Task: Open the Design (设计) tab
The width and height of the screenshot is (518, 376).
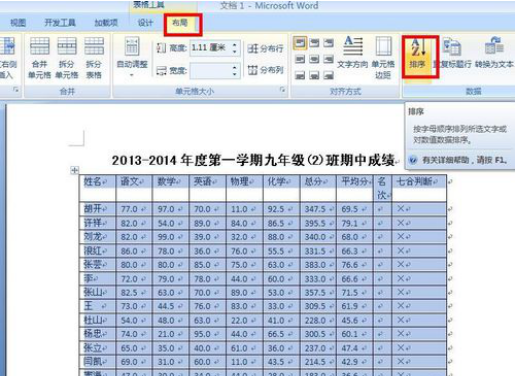Action: [x=145, y=23]
